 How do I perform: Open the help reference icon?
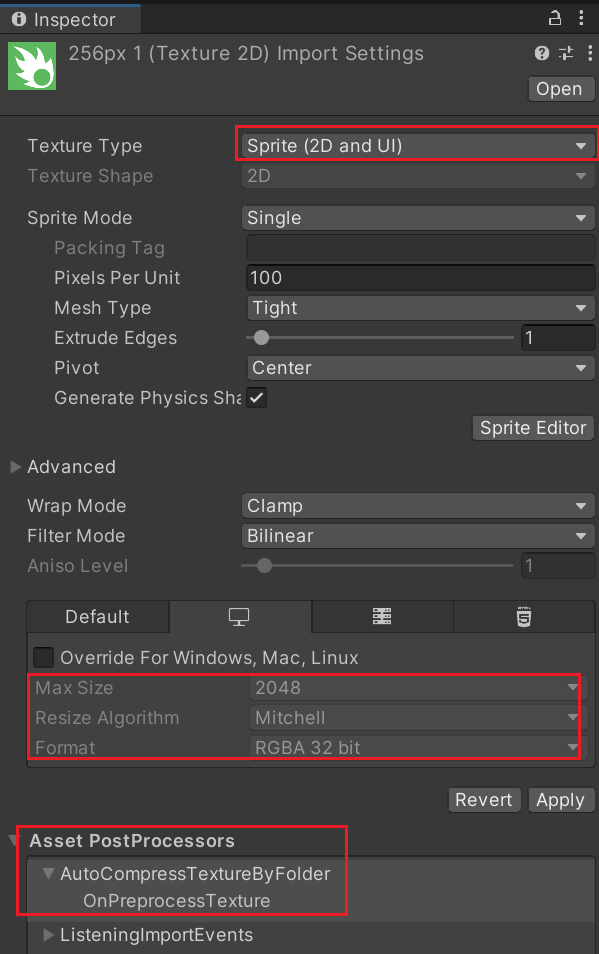pyautogui.click(x=542, y=54)
